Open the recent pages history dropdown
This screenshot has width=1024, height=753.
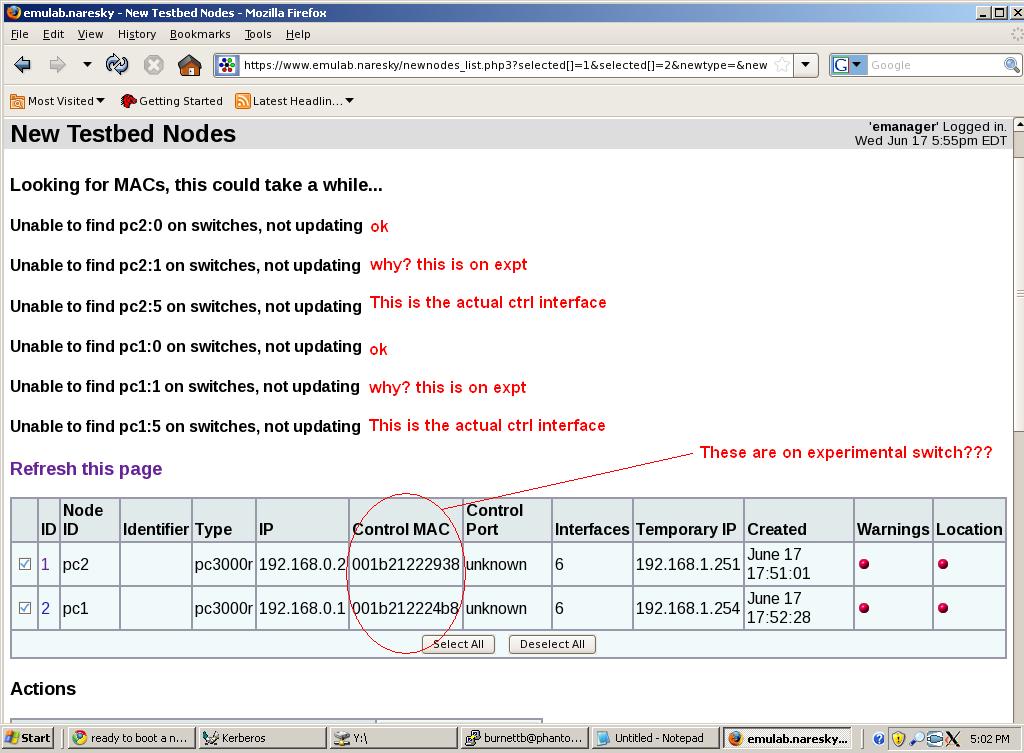[x=87, y=65]
